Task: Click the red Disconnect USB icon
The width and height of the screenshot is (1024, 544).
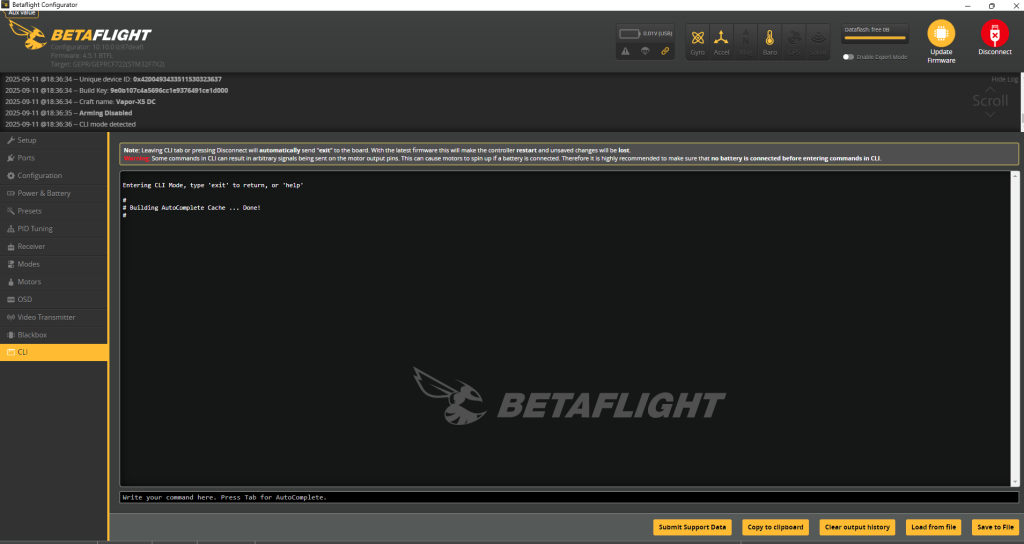Action: [995, 33]
